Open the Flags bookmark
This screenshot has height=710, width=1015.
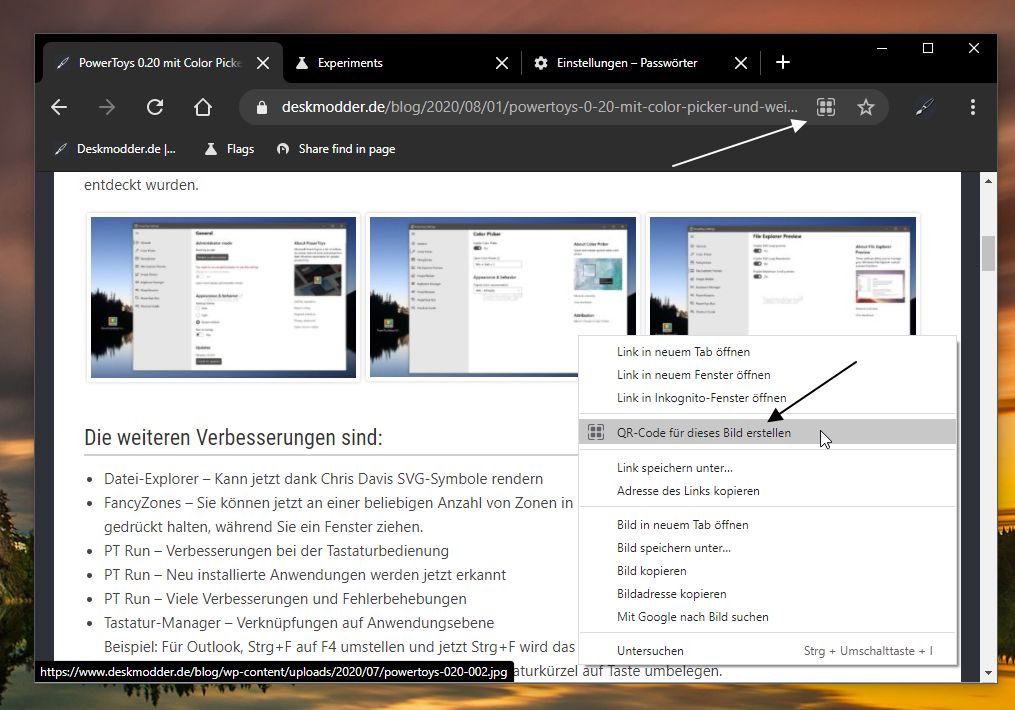230,149
